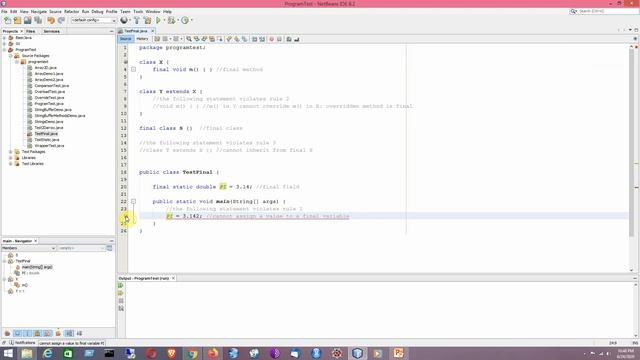Switch to History view of editor
Image resolution: width=640 pixels, height=360 pixels.
coord(142,39)
